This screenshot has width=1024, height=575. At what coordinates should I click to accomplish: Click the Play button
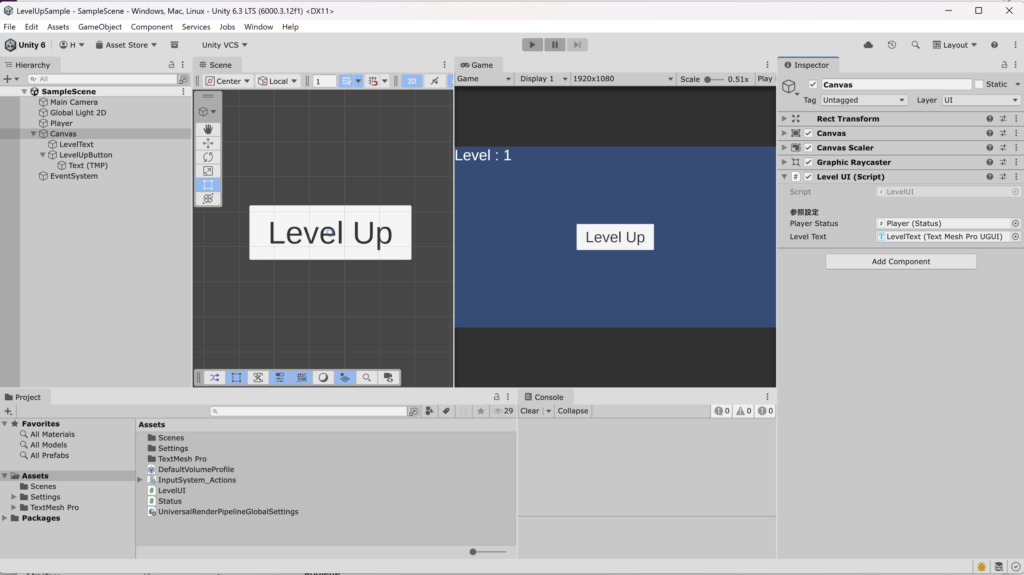(x=532, y=45)
